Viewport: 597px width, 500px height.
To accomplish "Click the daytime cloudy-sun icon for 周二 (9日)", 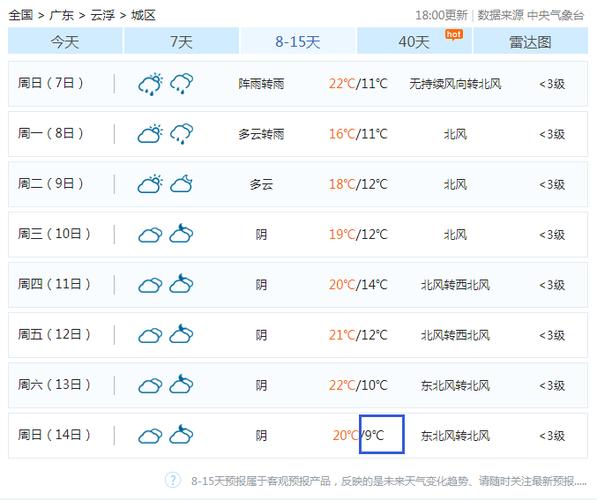I will pos(150,184).
